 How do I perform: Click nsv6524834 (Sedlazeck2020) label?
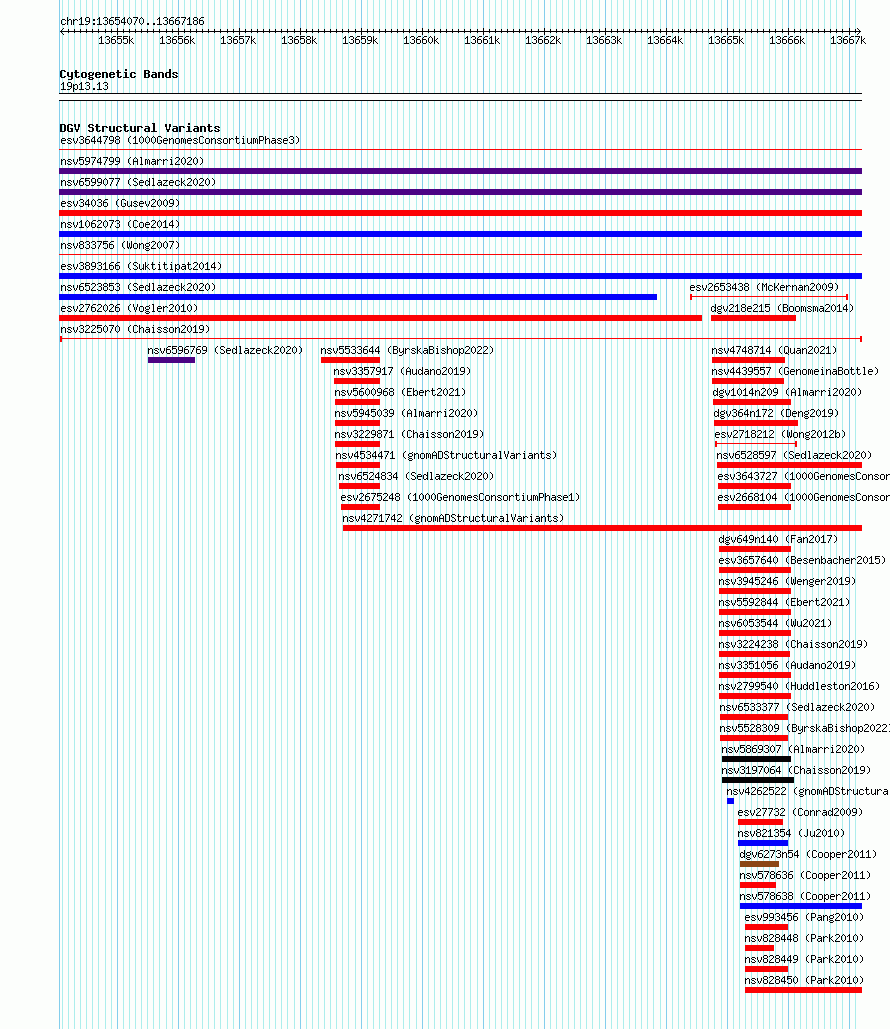point(416,476)
